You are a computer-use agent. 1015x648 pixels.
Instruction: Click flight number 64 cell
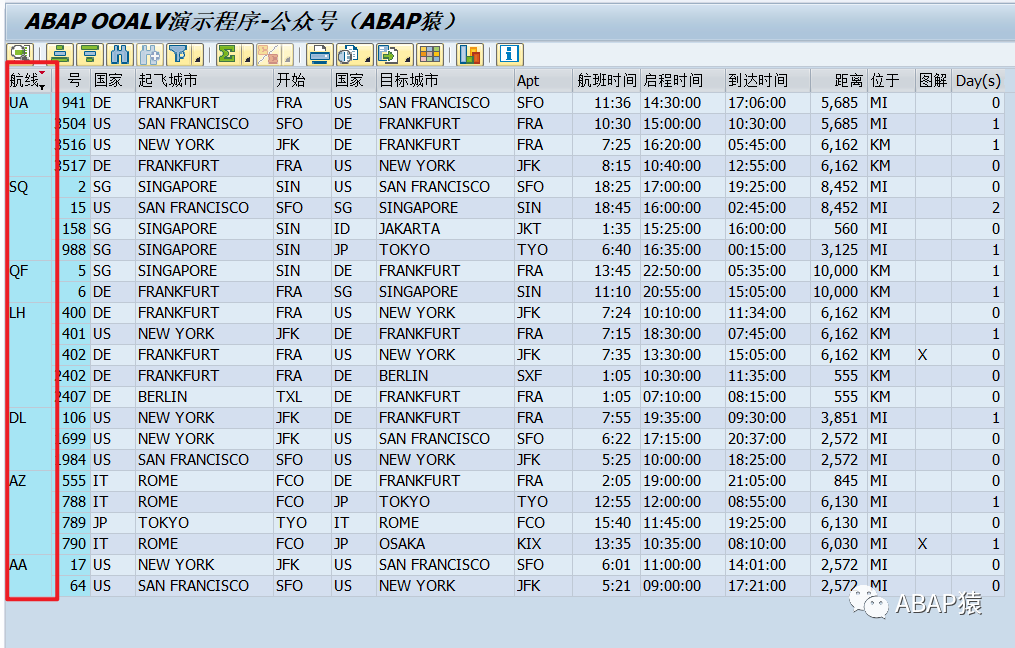pyautogui.click(x=73, y=586)
